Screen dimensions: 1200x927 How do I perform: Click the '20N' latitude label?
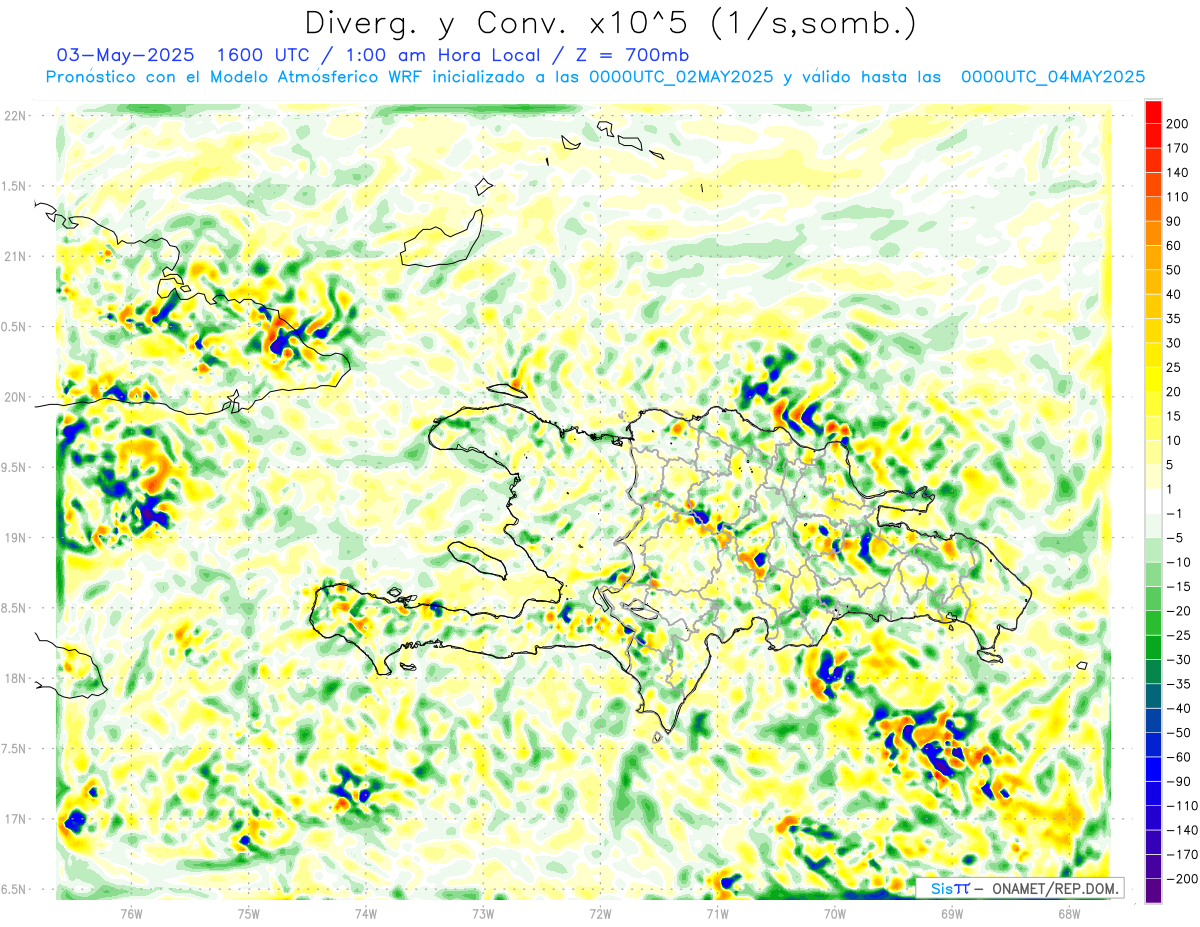tap(14, 397)
